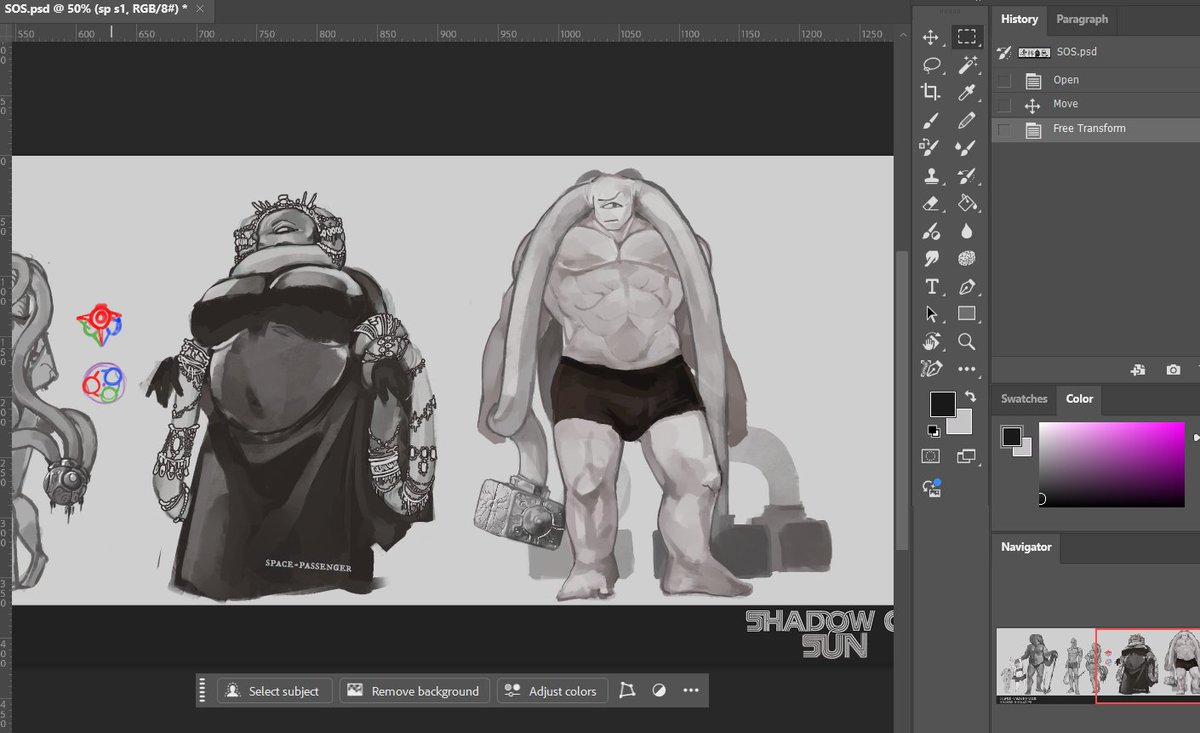
Task: Create new document from current state
Action: coord(1138,370)
